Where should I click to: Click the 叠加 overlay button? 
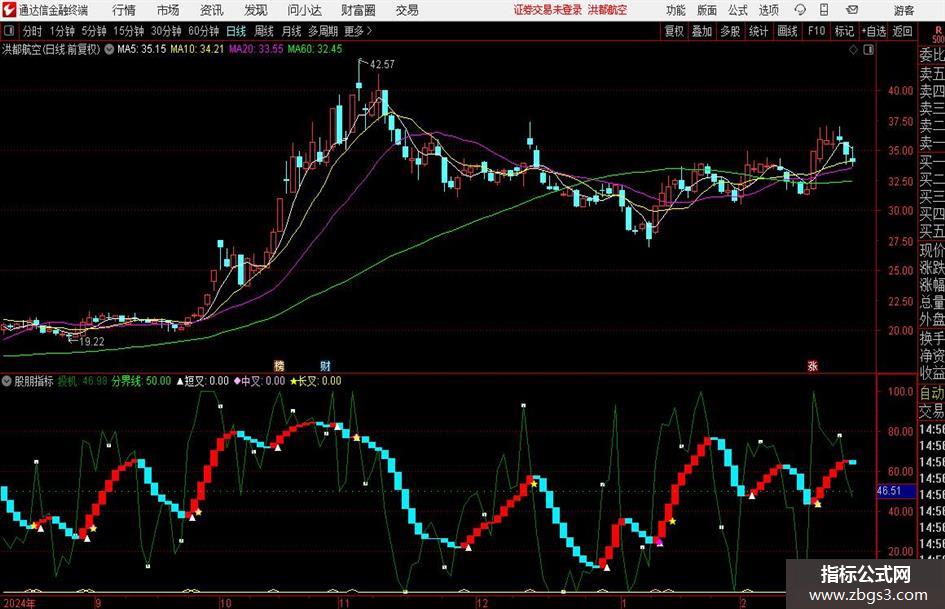pyautogui.click(x=702, y=31)
